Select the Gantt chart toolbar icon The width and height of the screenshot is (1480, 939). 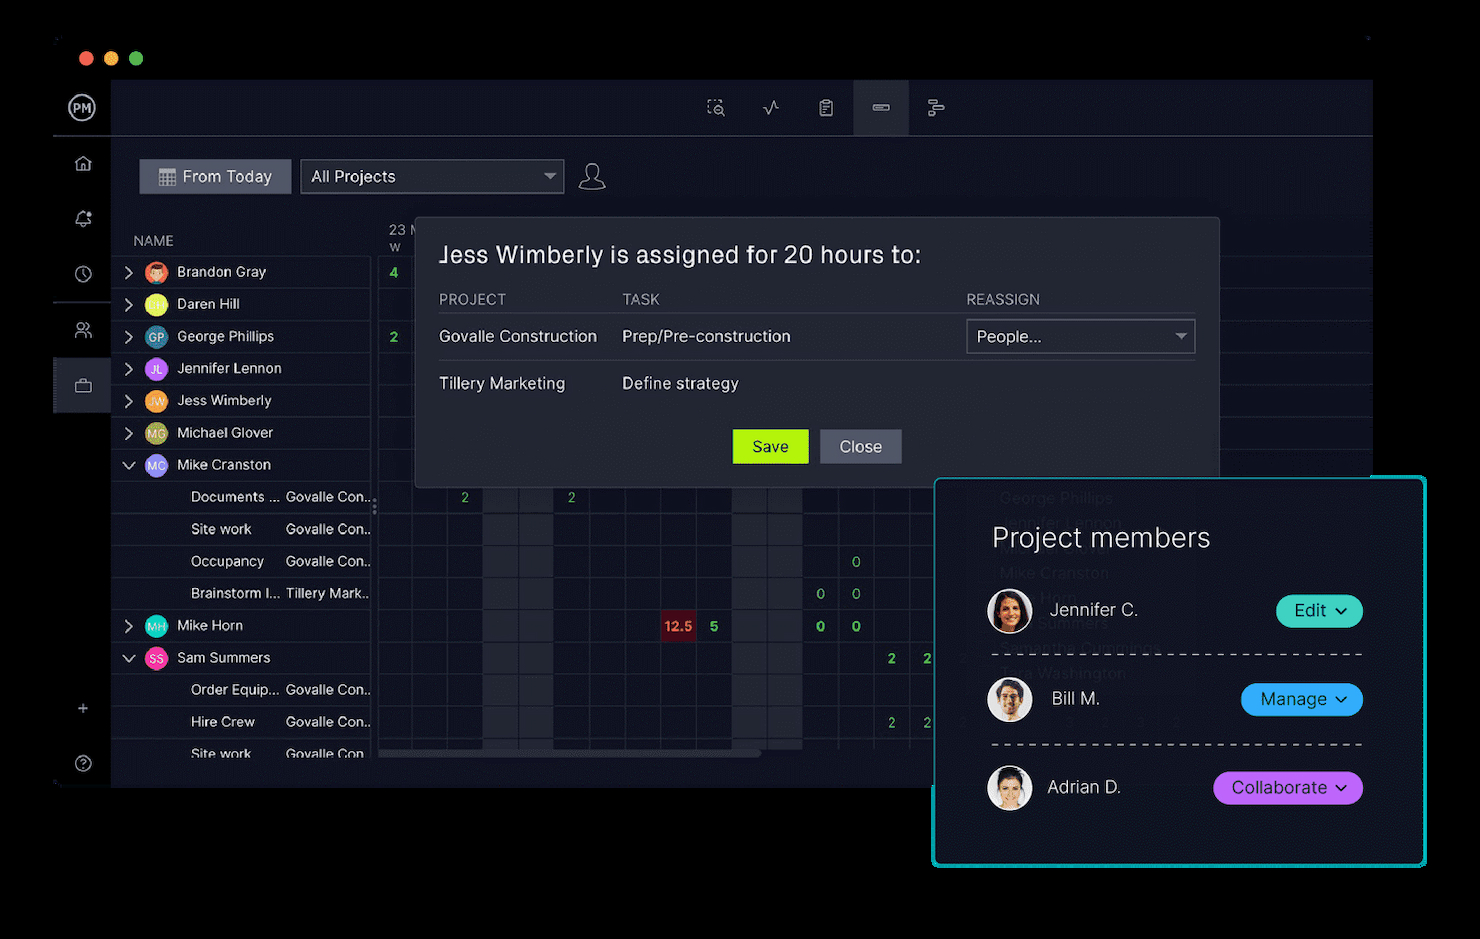936,108
